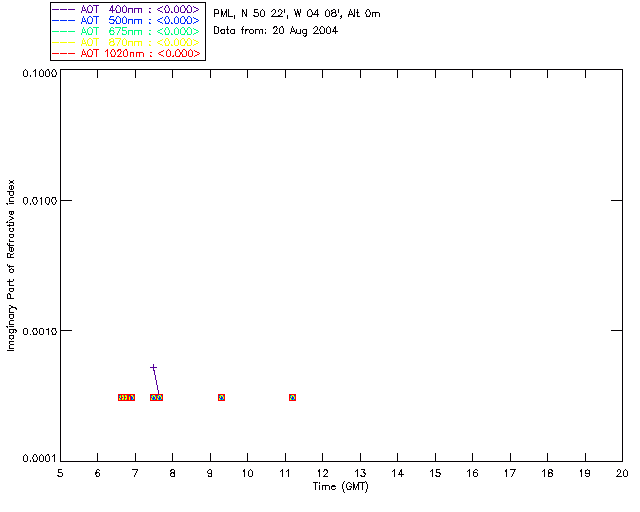Image resolution: width=640 pixels, height=512 pixels.
Task: Click the x-axis tick label 20
Action: [622, 473]
